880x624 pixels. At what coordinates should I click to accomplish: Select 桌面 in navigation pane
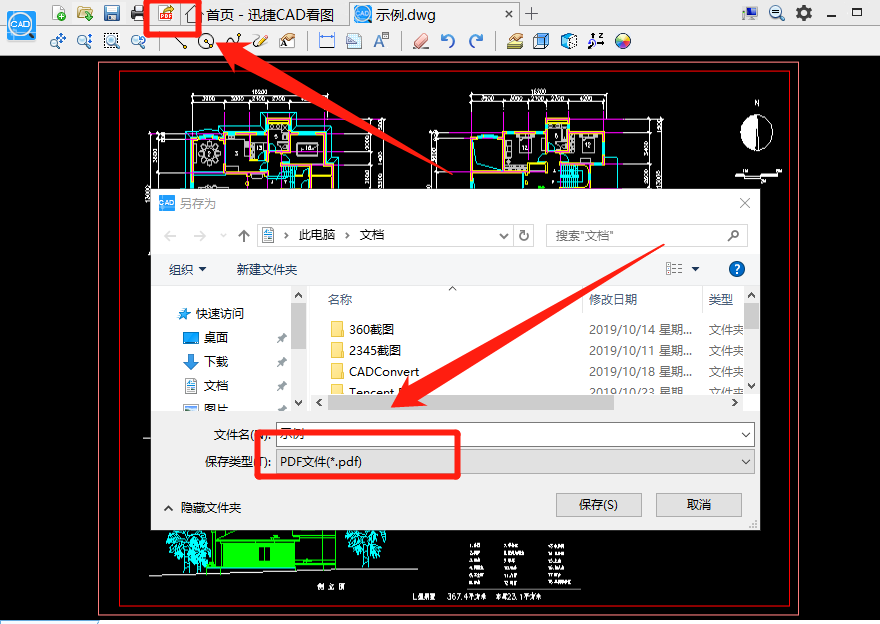205,338
